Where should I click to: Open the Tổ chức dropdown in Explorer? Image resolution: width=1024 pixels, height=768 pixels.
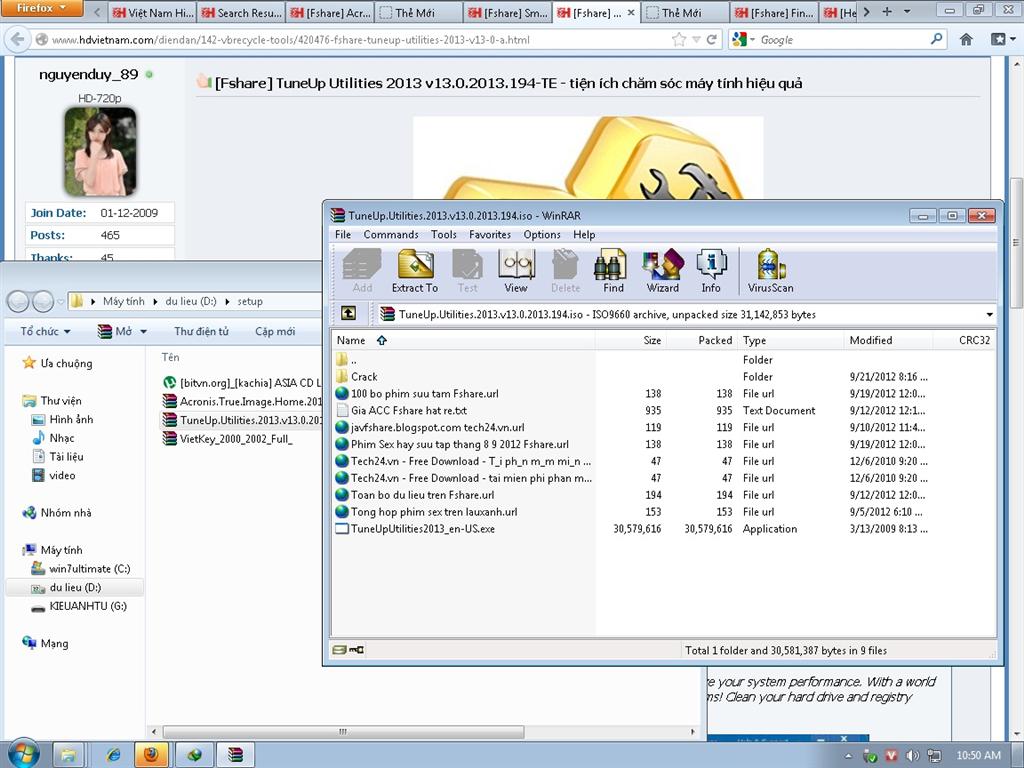pyautogui.click(x=46, y=331)
